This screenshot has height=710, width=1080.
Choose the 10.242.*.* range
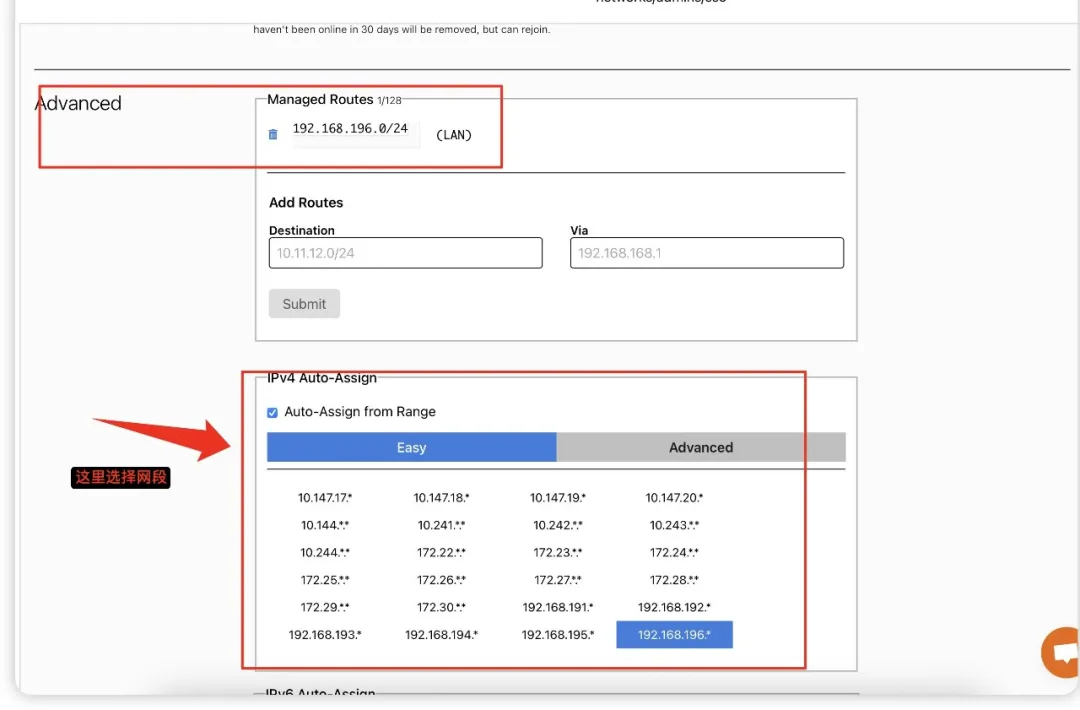[558, 525]
